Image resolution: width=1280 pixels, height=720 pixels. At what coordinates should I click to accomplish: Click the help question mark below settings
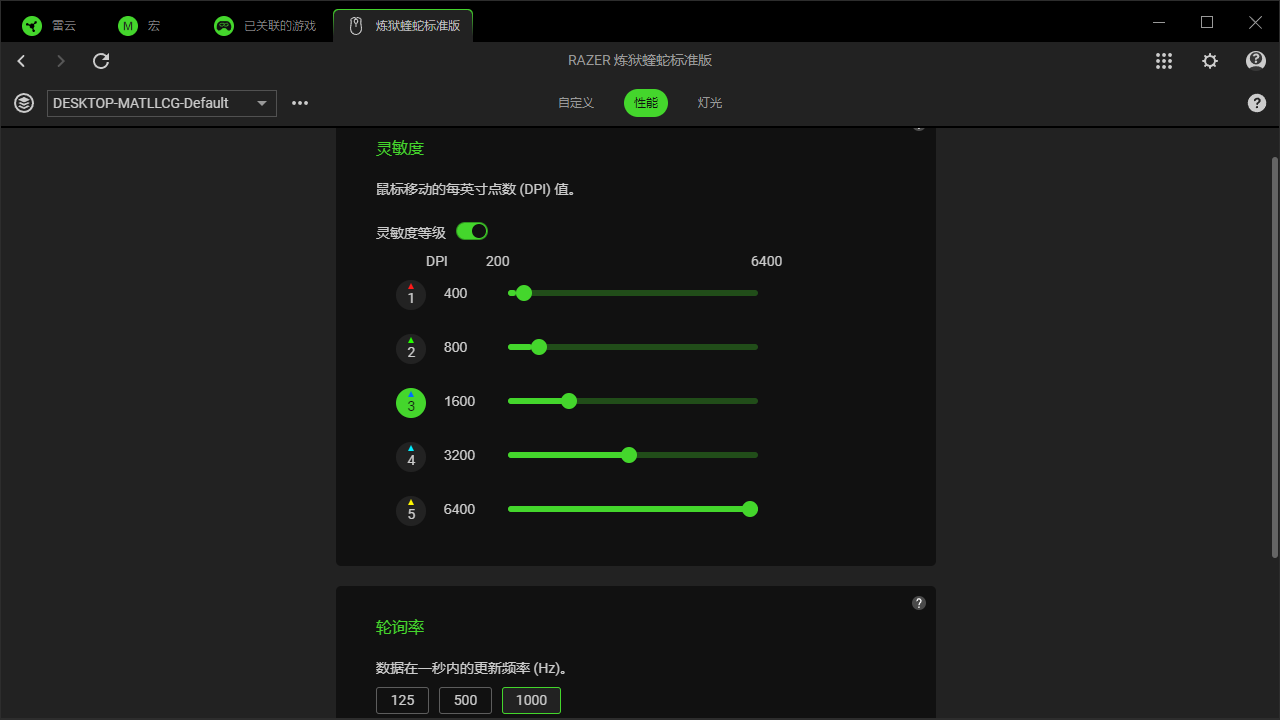point(1257,103)
